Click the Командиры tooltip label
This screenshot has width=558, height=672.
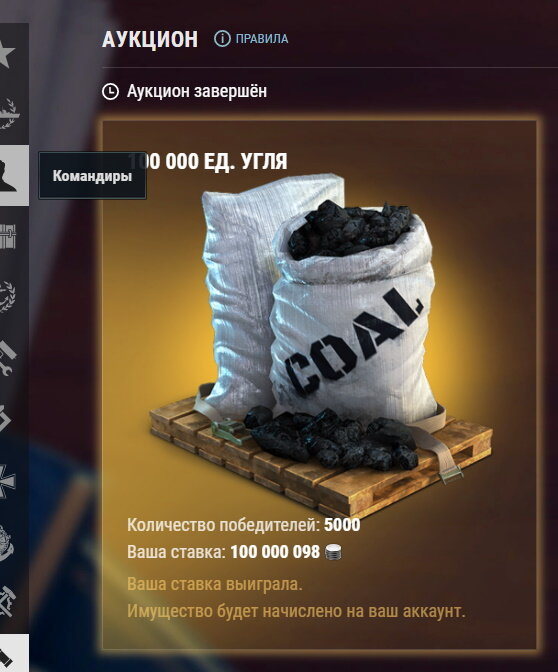tap(92, 176)
